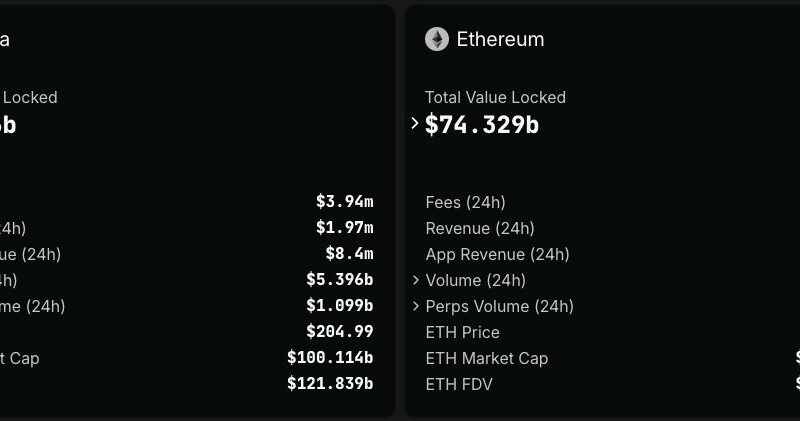Expand Ethereum Total Value Locked breakdown chevron
The height and width of the screenshot is (421, 800).
click(415, 124)
